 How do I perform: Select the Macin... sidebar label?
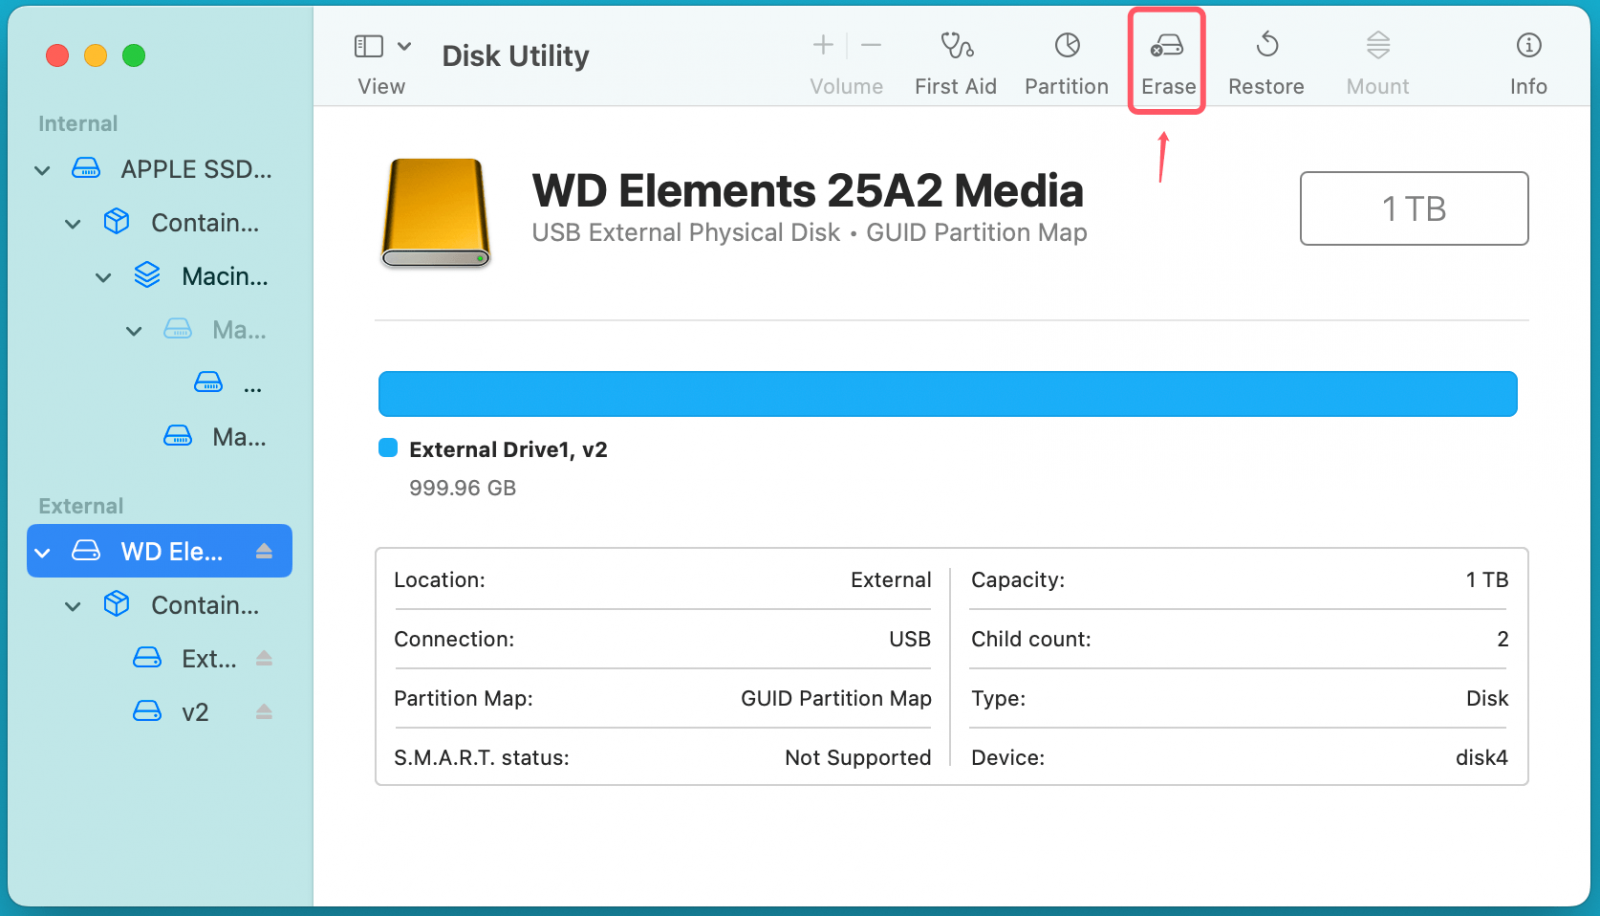225,276
